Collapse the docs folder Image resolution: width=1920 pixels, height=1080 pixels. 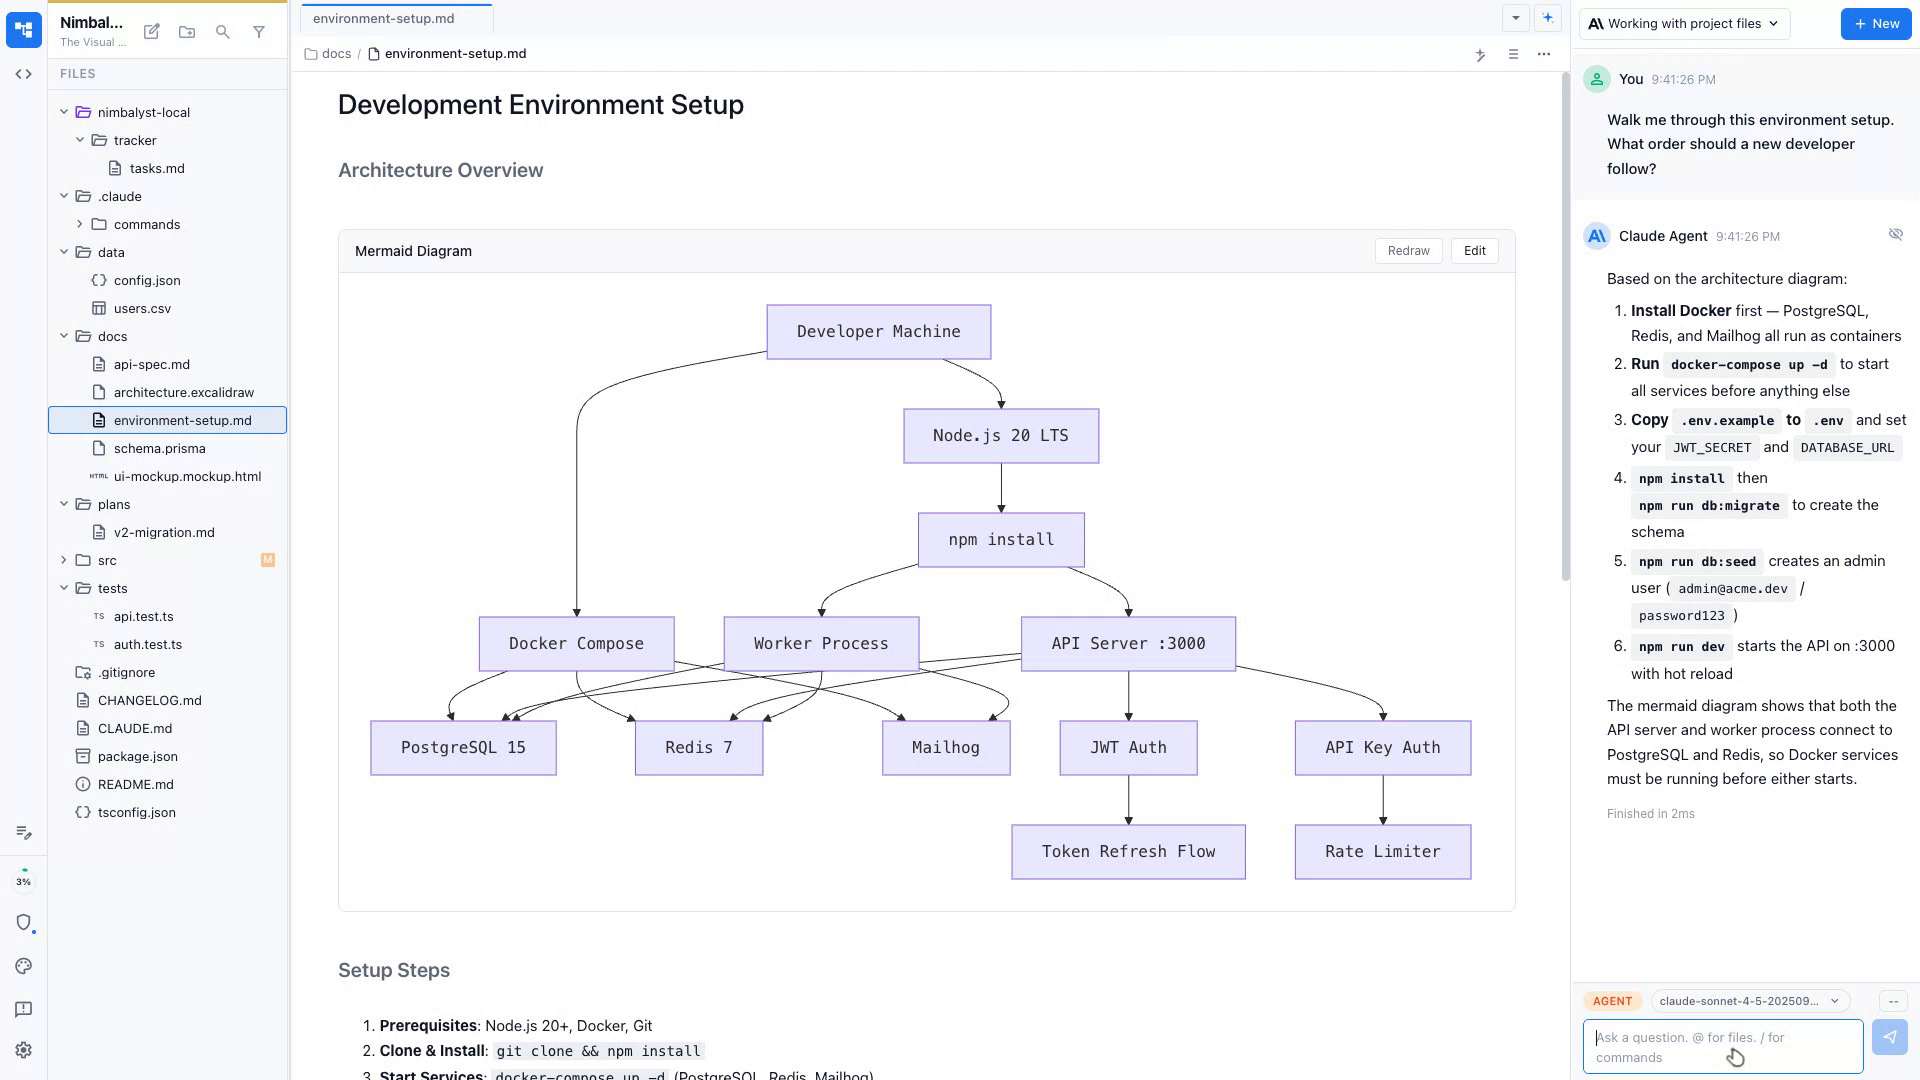point(64,336)
